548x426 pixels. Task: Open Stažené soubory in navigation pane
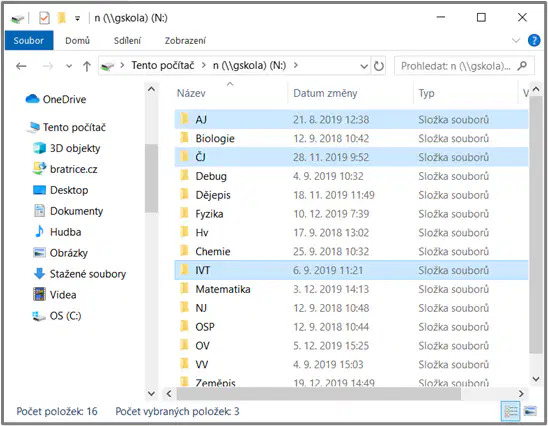80,274
